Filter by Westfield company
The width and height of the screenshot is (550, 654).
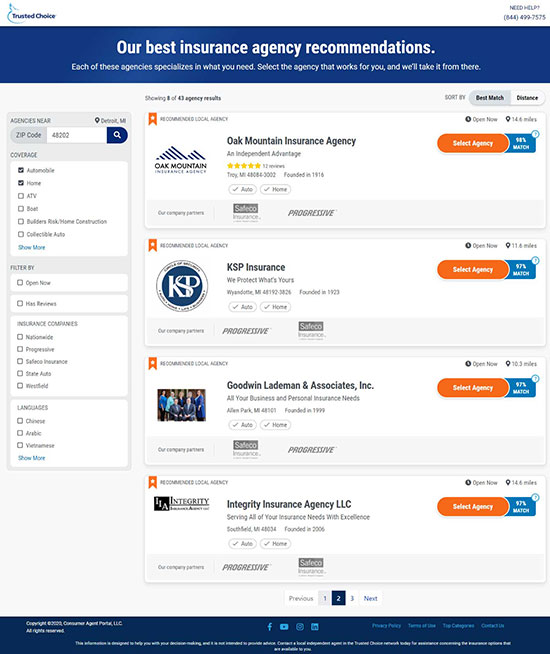coord(20,385)
